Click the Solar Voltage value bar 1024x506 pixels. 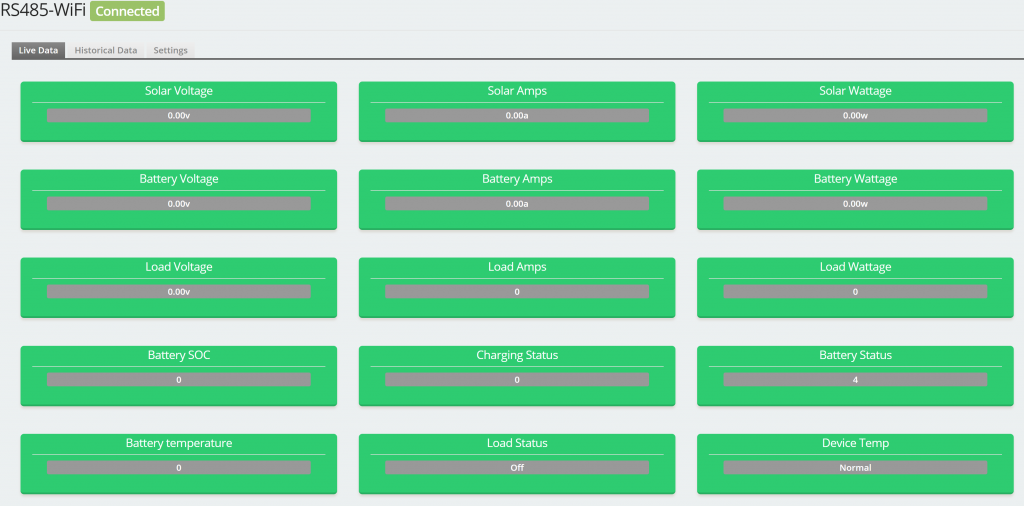pos(178,116)
